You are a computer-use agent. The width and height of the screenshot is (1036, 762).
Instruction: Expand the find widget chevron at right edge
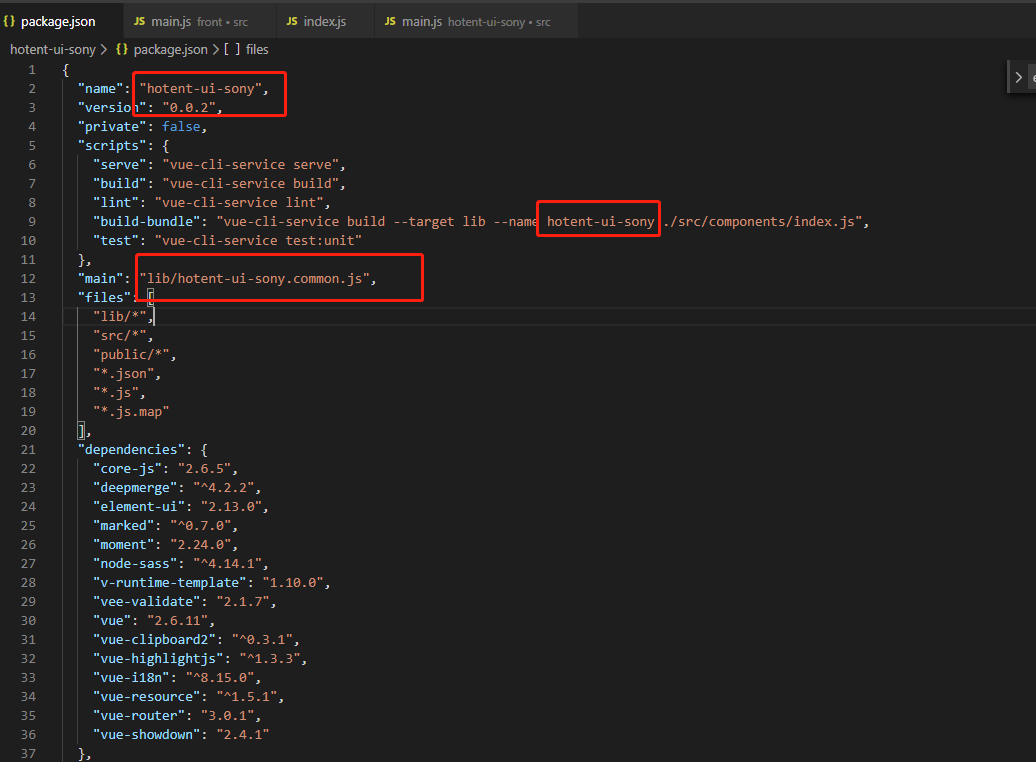[1018, 77]
